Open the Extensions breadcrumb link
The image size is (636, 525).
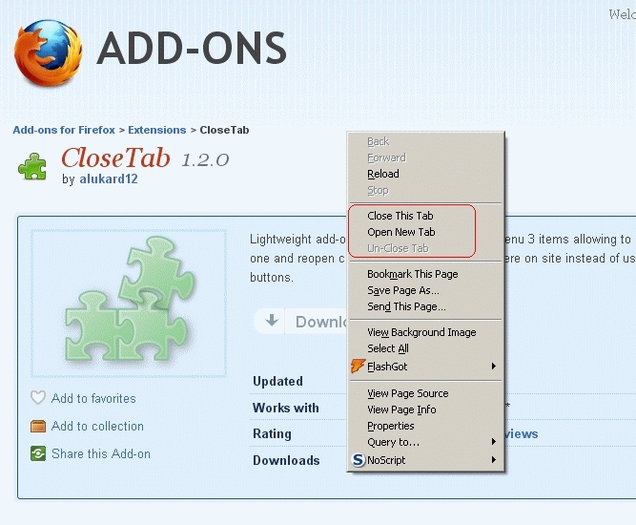(x=157, y=130)
